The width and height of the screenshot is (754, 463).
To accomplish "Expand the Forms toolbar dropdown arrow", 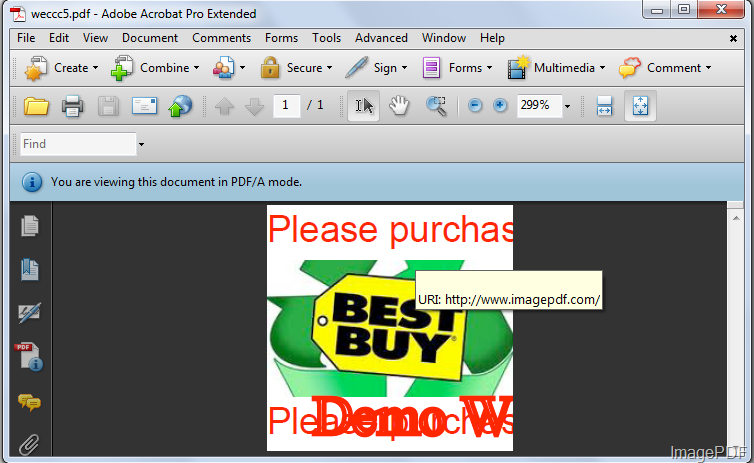I will click(490, 68).
